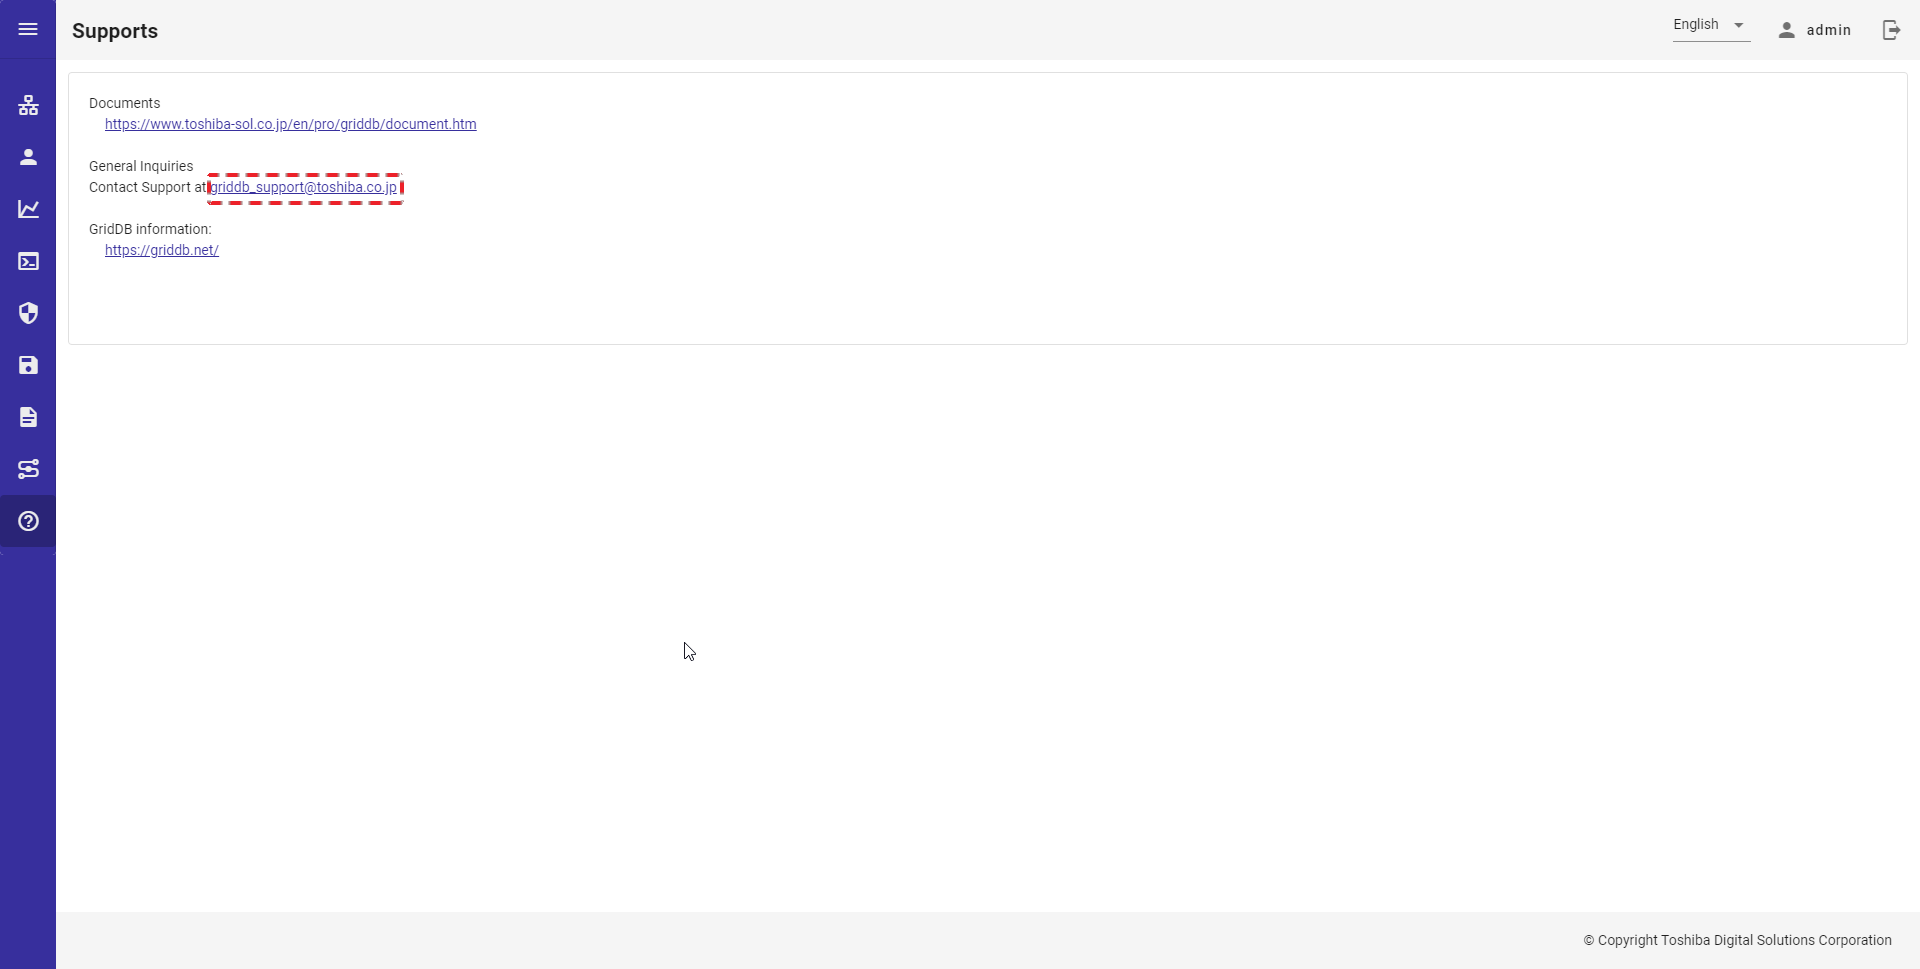Click the language dropdown arrow
The width and height of the screenshot is (1920, 969).
[x=1739, y=25]
